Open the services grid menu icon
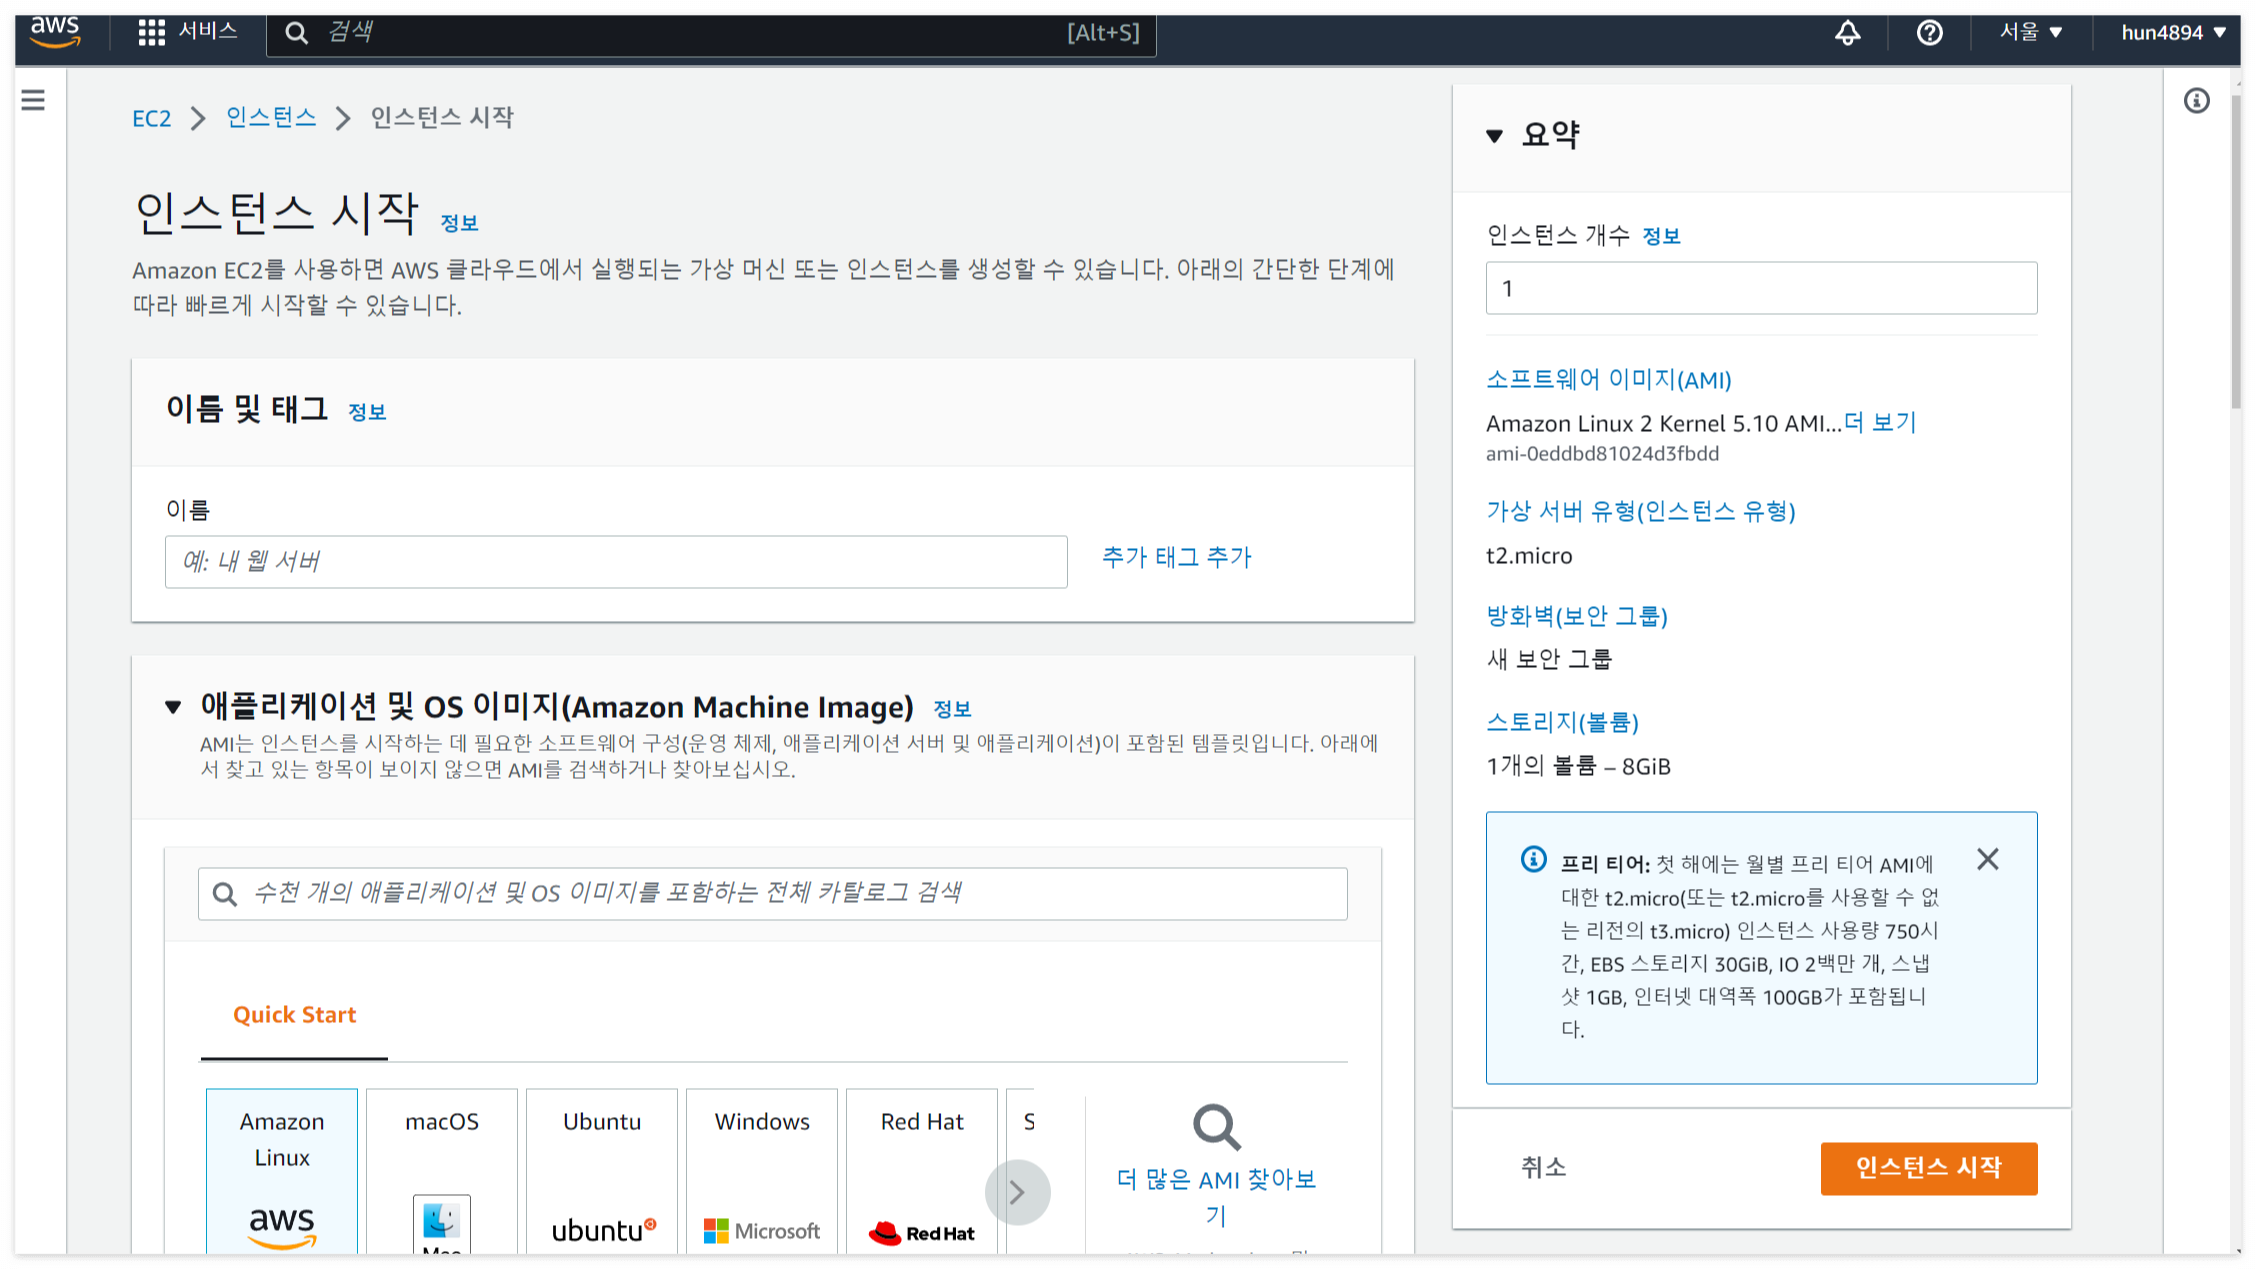 pyautogui.click(x=151, y=32)
